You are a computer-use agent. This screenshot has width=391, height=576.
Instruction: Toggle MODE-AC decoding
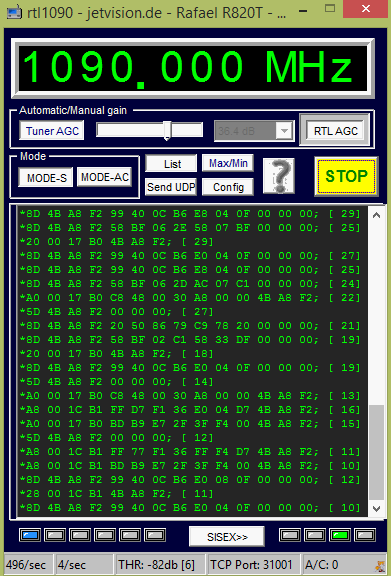click(x=105, y=177)
